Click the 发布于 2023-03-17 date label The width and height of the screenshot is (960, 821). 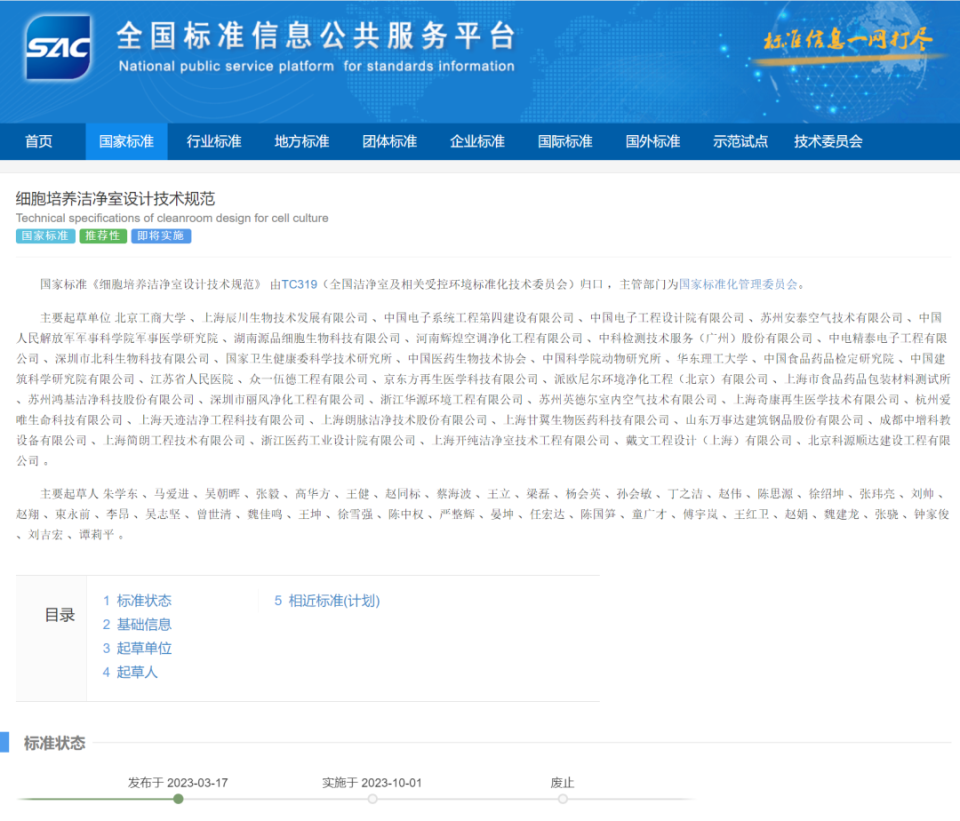(178, 783)
